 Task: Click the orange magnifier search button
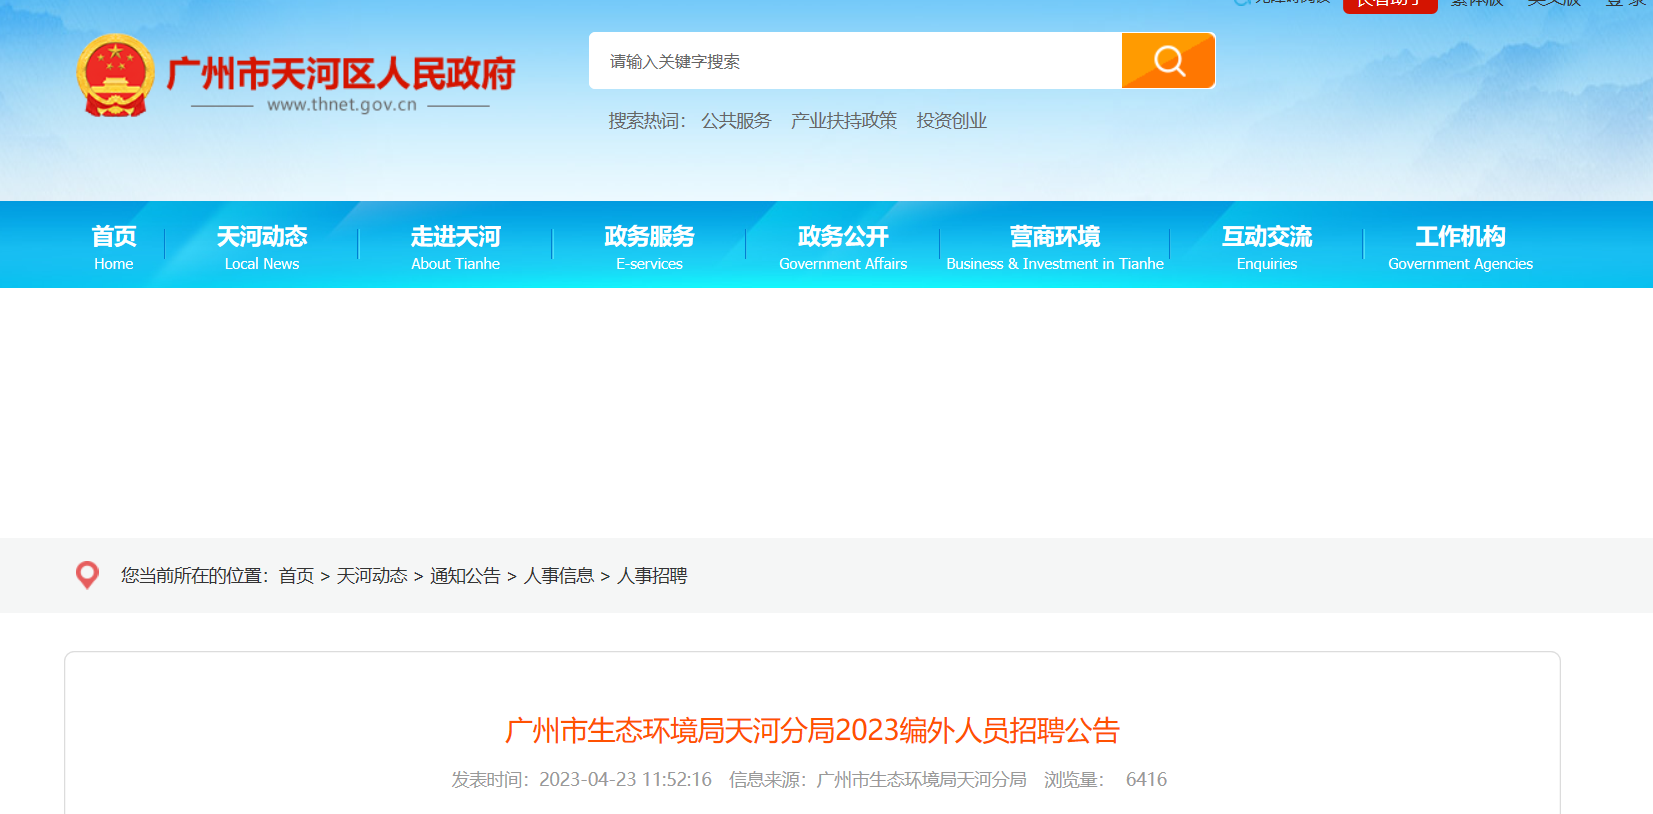1168,61
